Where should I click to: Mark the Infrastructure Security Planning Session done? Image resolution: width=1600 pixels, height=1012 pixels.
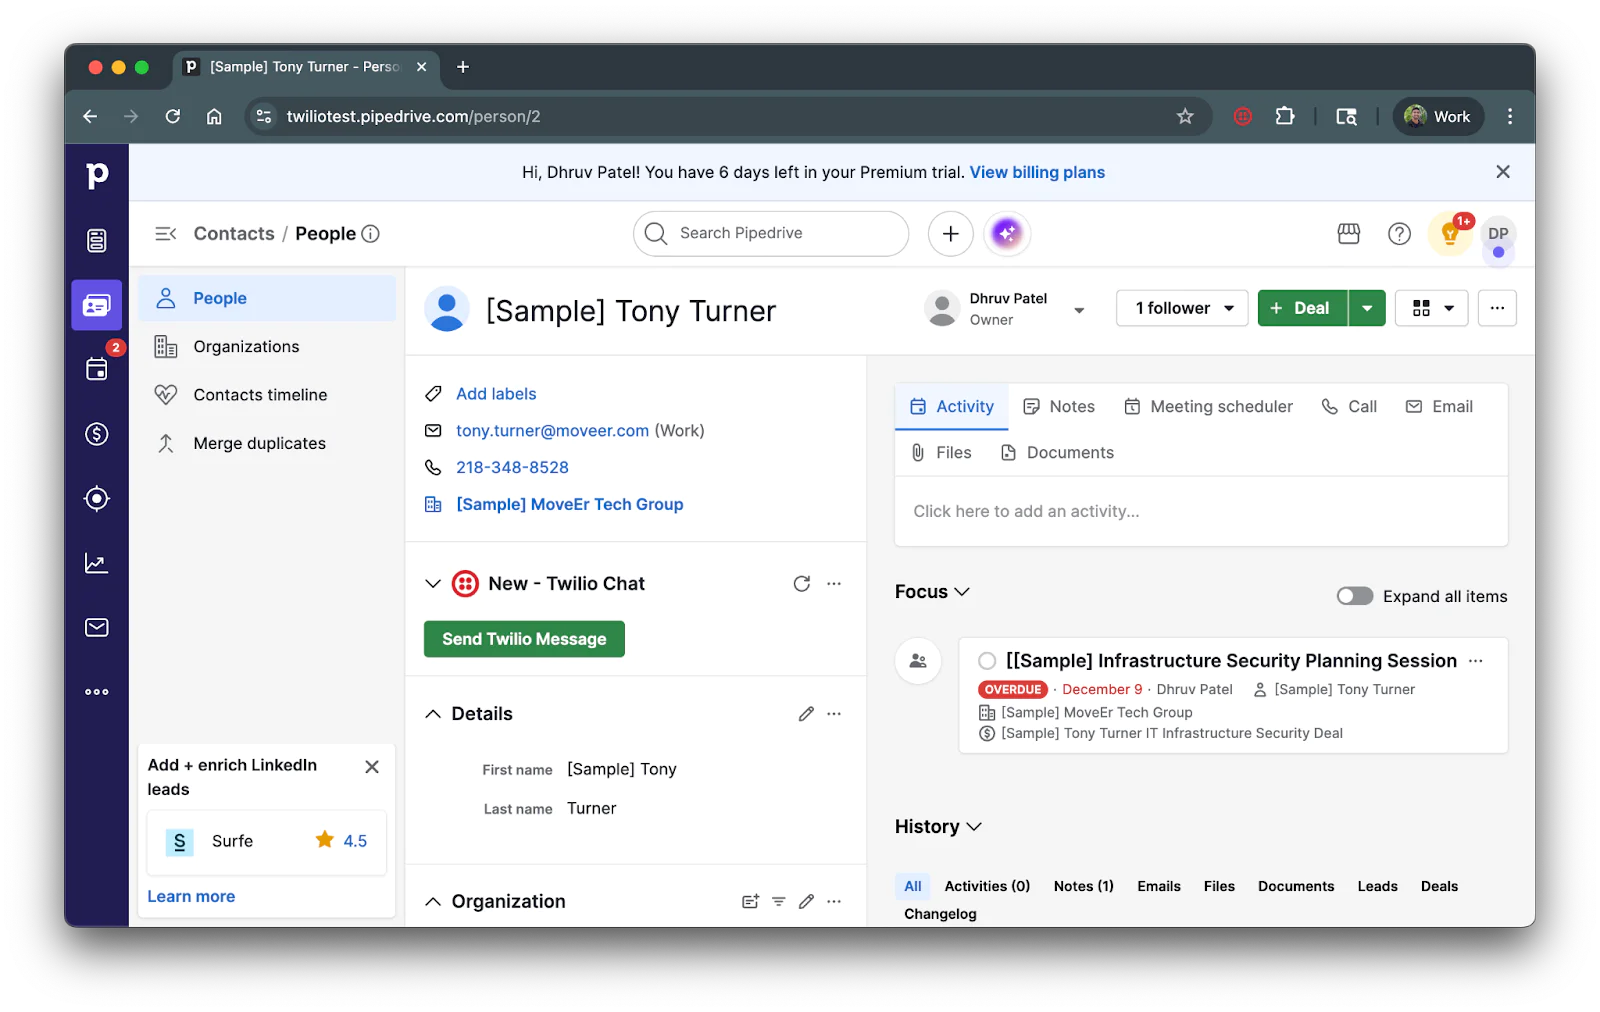point(987,661)
